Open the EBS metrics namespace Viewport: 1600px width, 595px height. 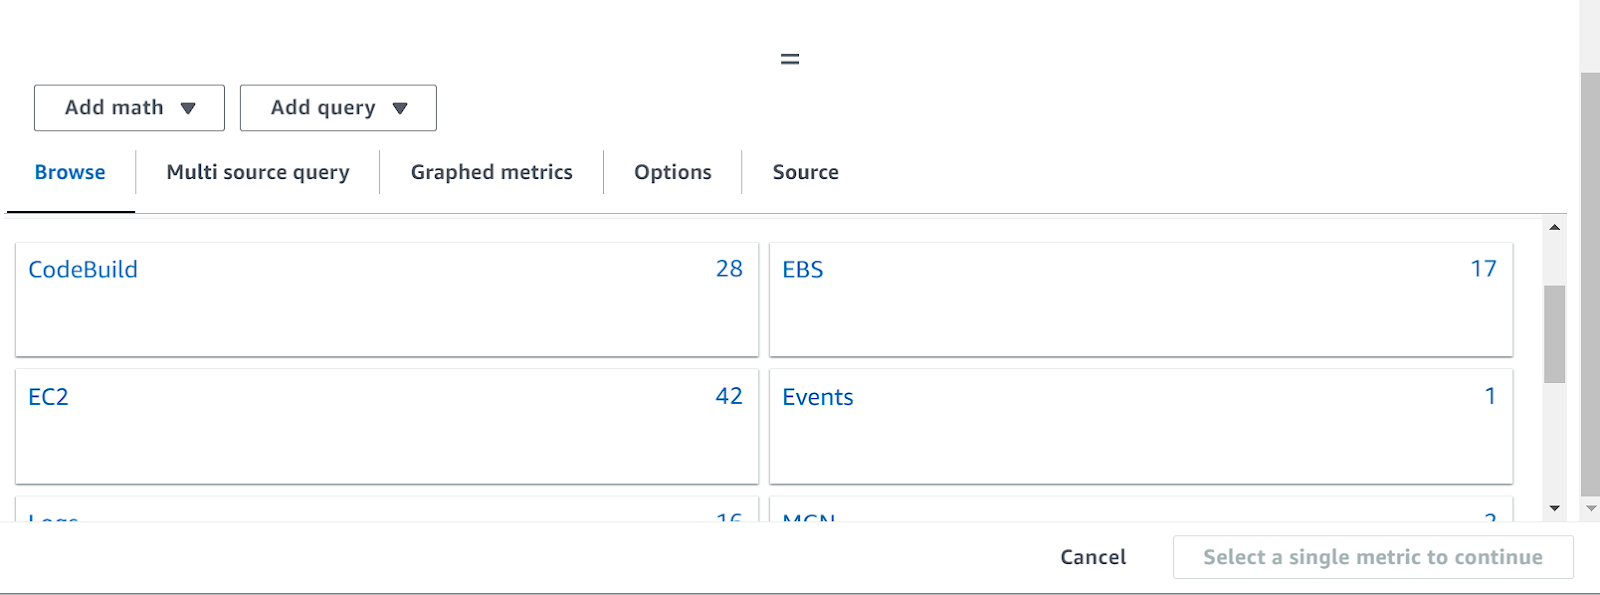tap(1141, 299)
